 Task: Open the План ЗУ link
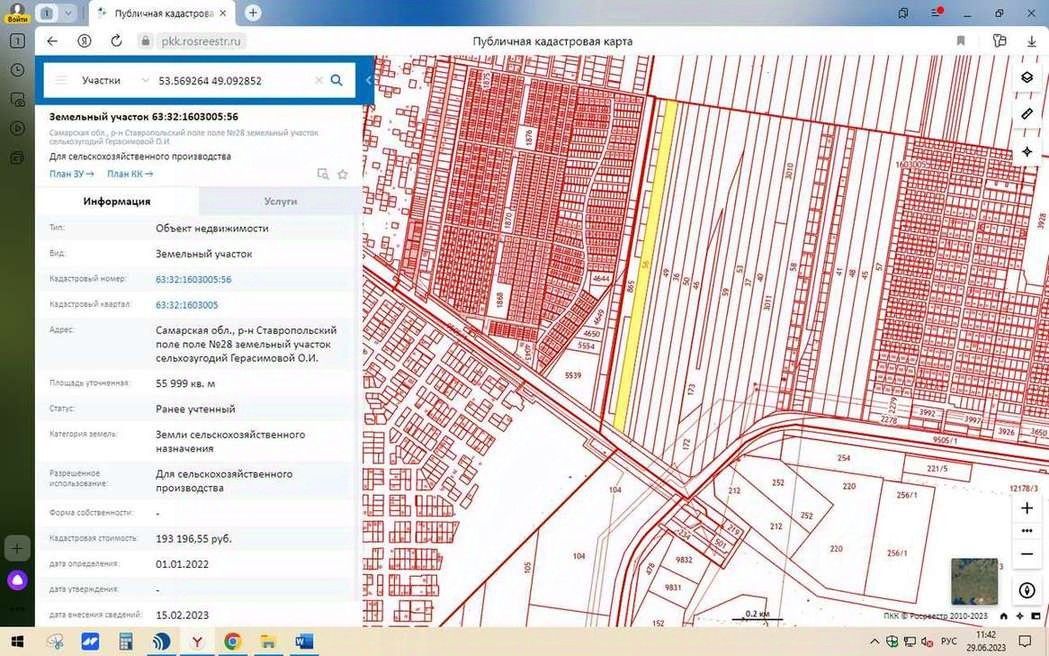tap(71, 174)
